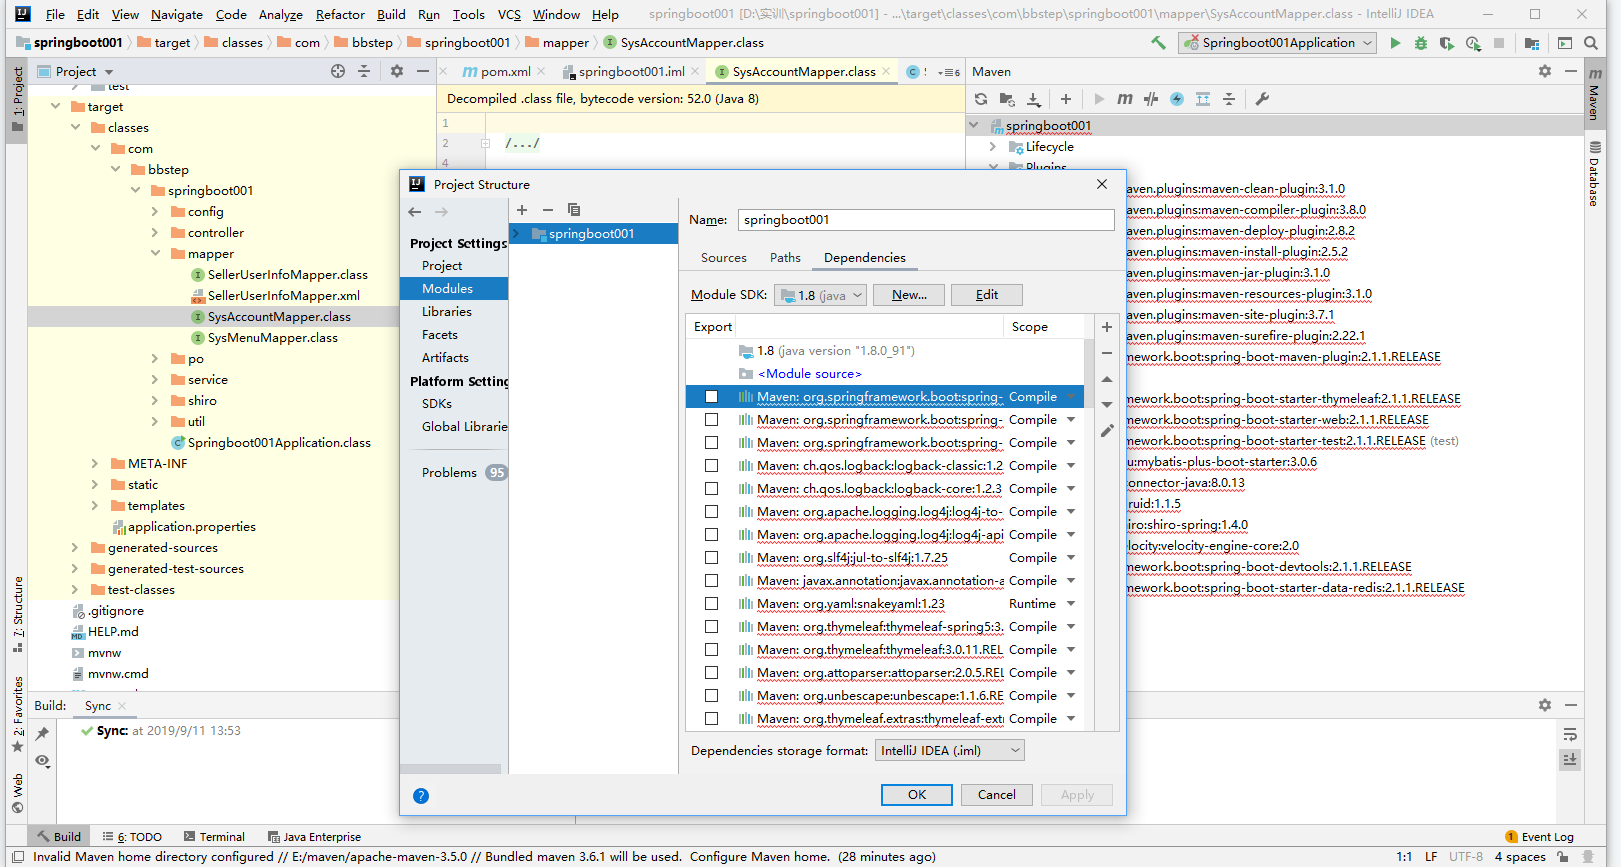The image size is (1621, 867).
Task: Expand META-INF folder
Action: tap(95, 464)
